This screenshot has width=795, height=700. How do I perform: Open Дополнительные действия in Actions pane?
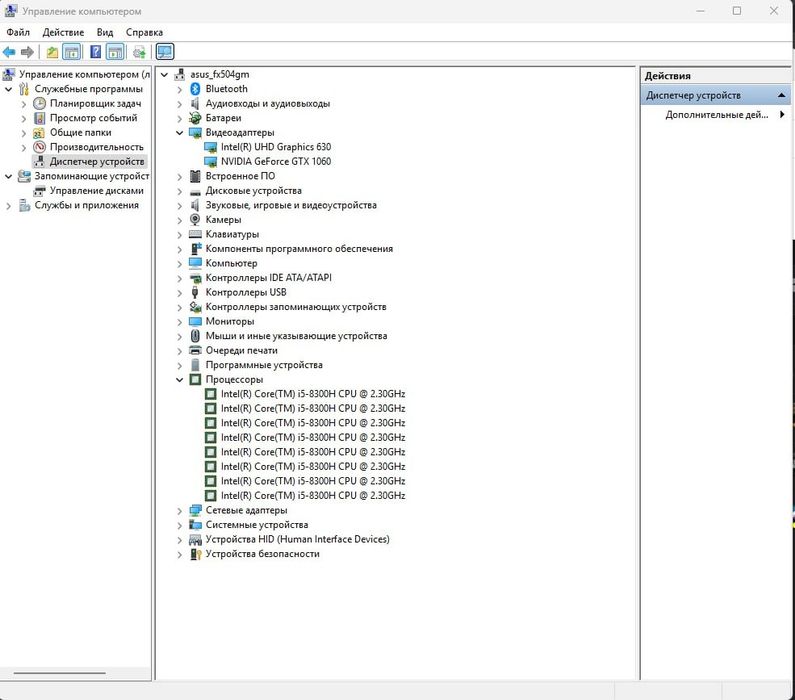[x=716, y=115]
